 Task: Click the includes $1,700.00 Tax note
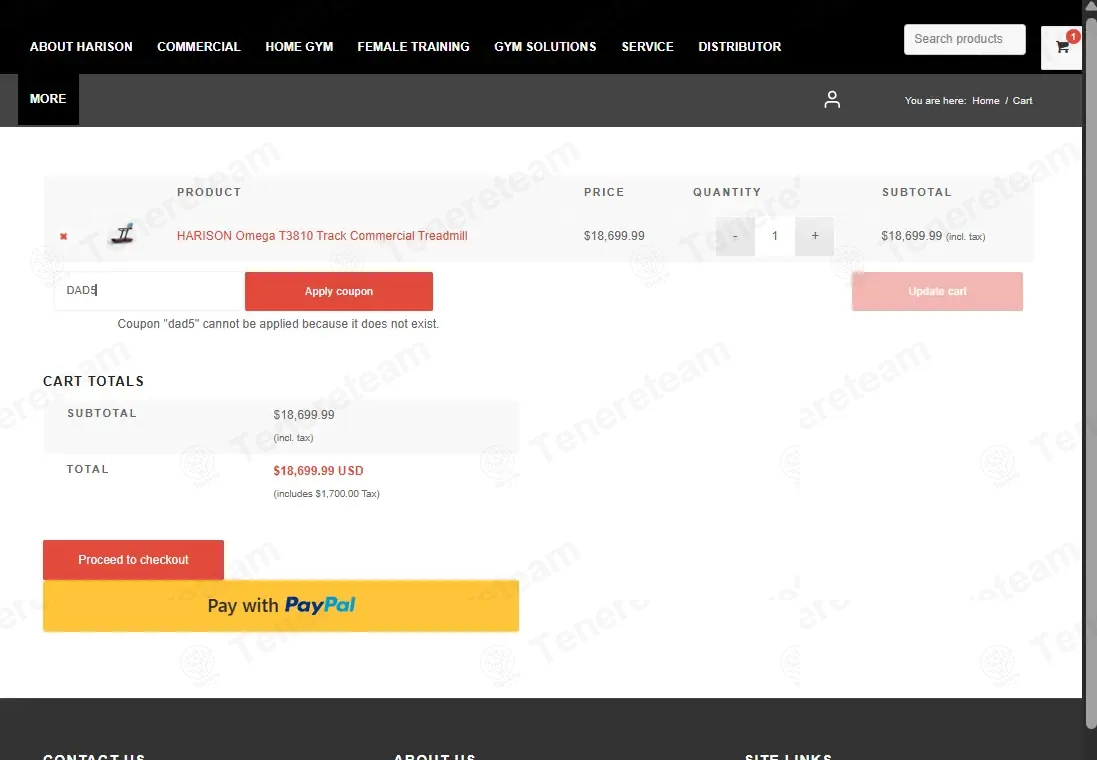(326, 494)
